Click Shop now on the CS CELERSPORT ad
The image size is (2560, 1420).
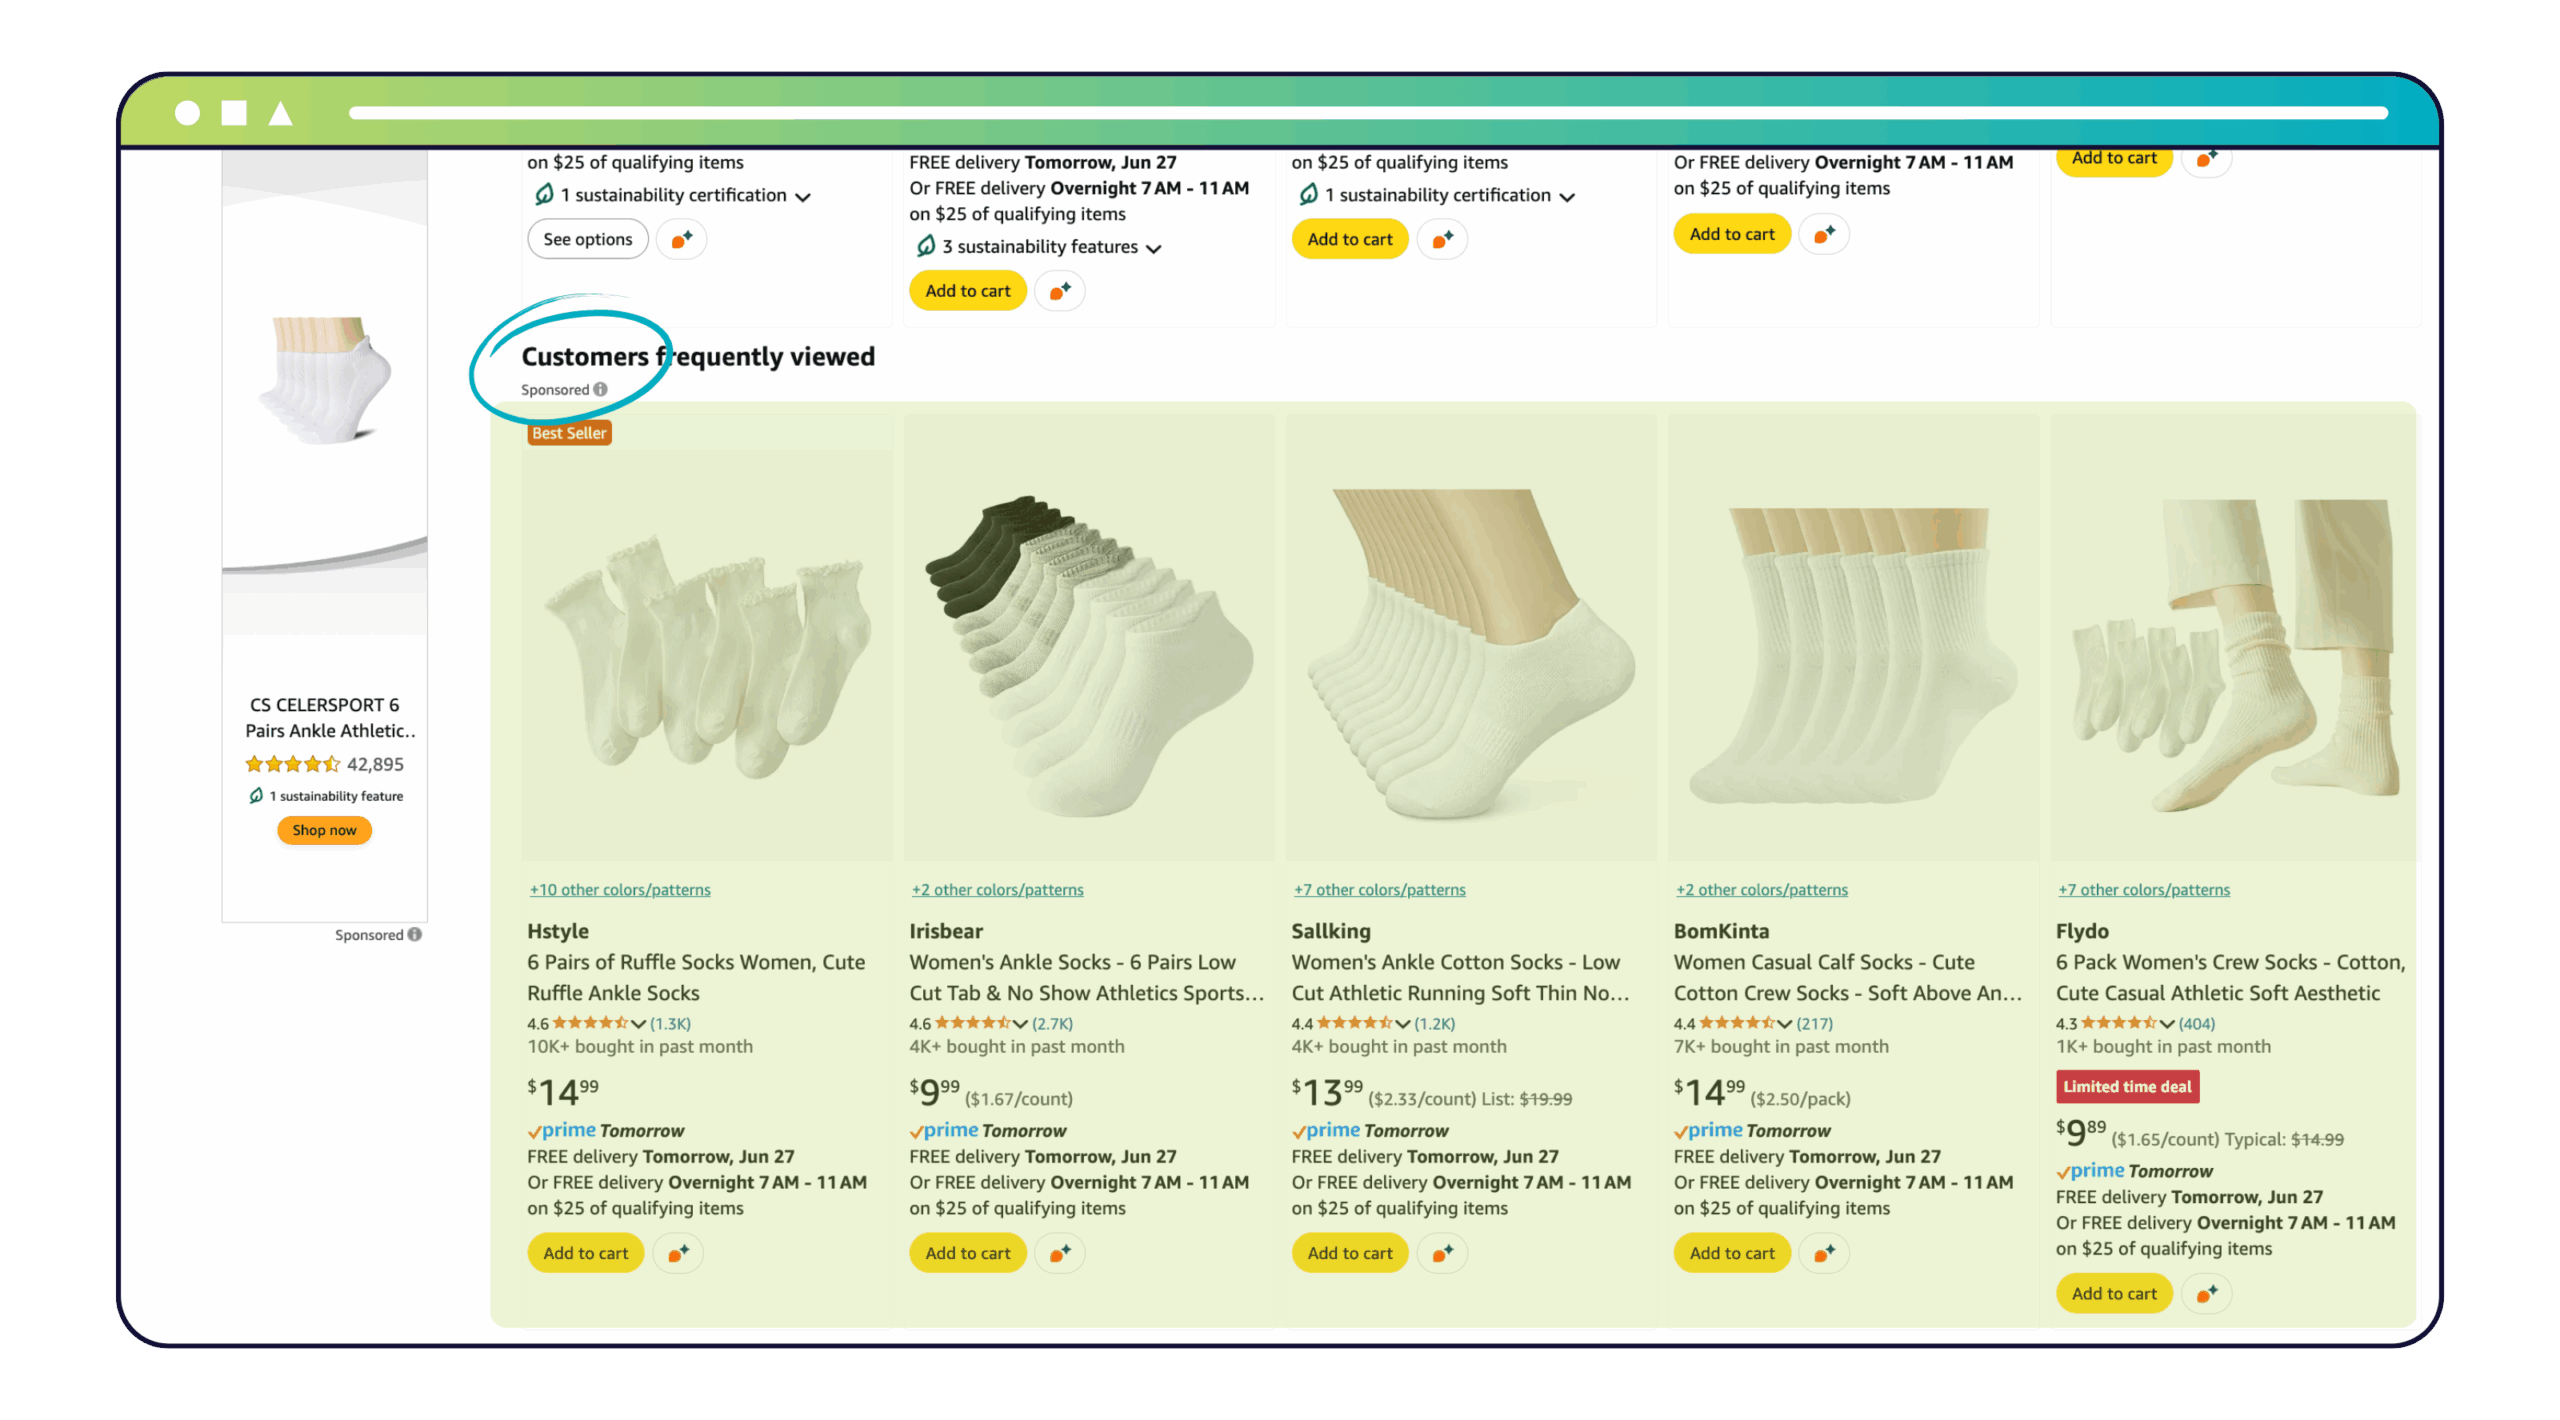click(x=324, y=830)
